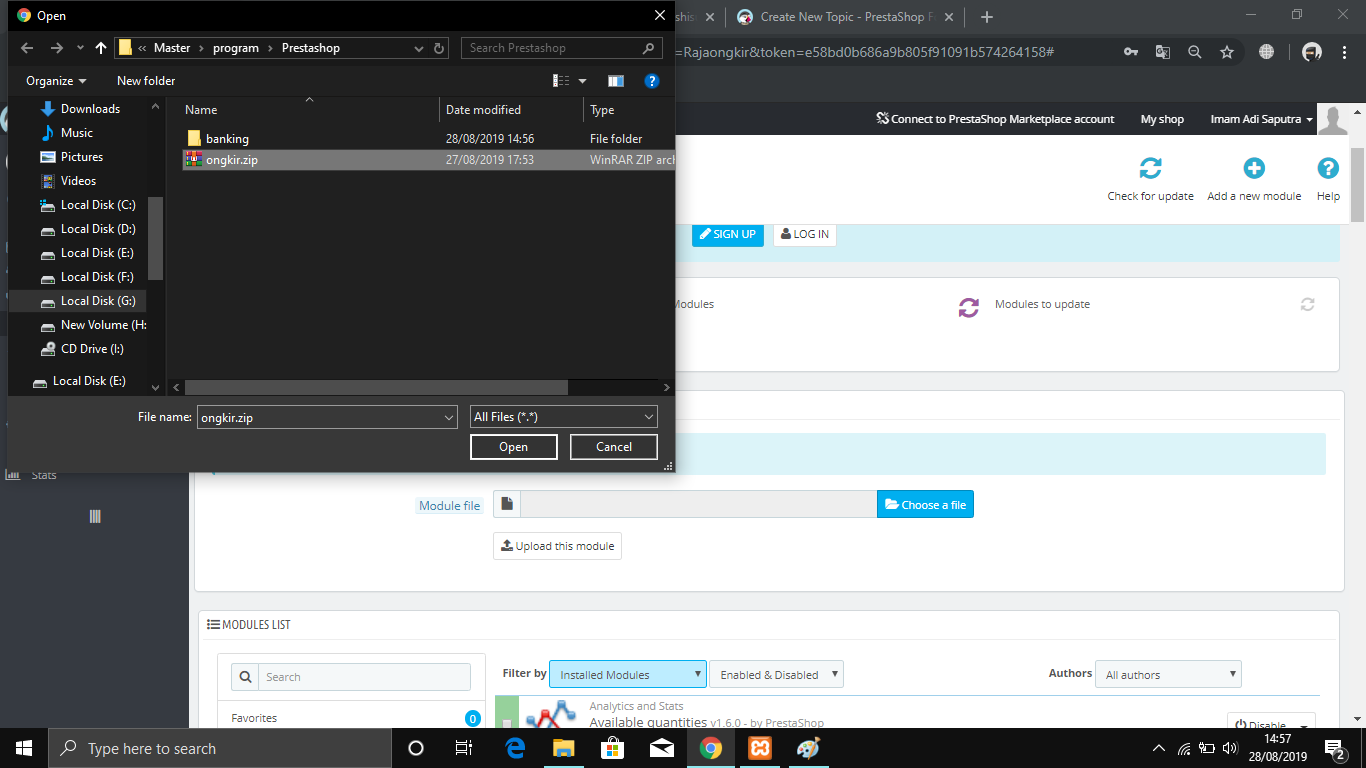The width and height of the screenshot is (1366, 768).
Task: Open Help in the Open dialog toolbar
Action: pyautogui.click(x=651, y=81)
